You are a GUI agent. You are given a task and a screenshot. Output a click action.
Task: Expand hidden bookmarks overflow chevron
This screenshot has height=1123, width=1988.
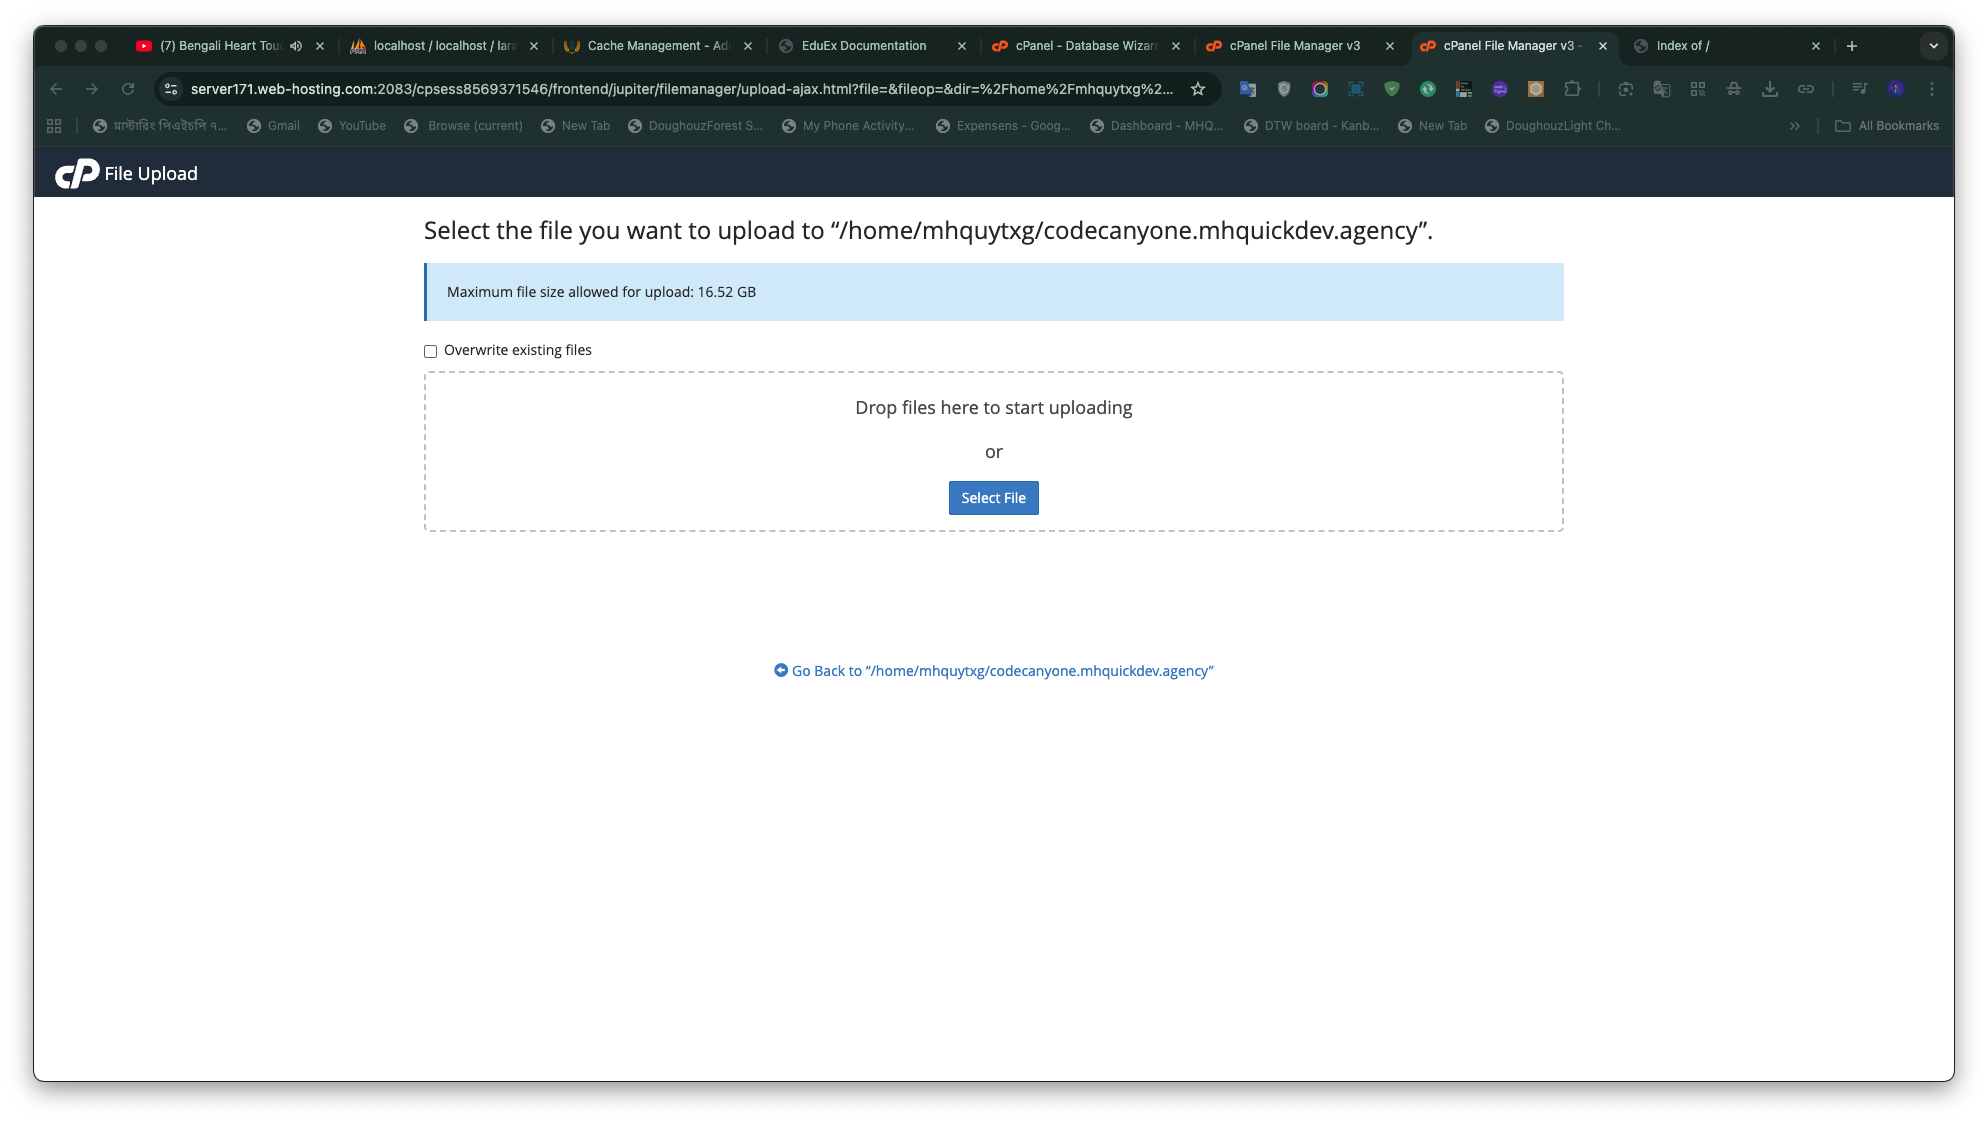coord(1795,126)
